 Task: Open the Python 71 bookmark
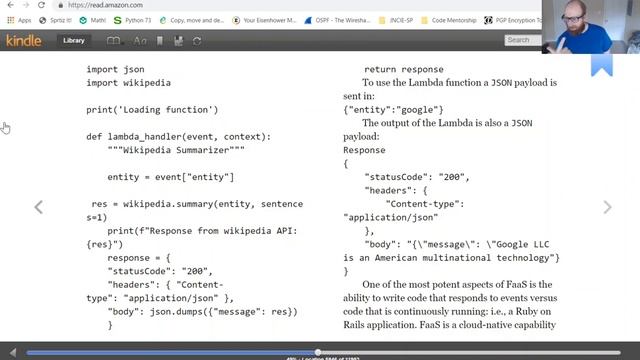pyautogui.click(x=132, y=20)
